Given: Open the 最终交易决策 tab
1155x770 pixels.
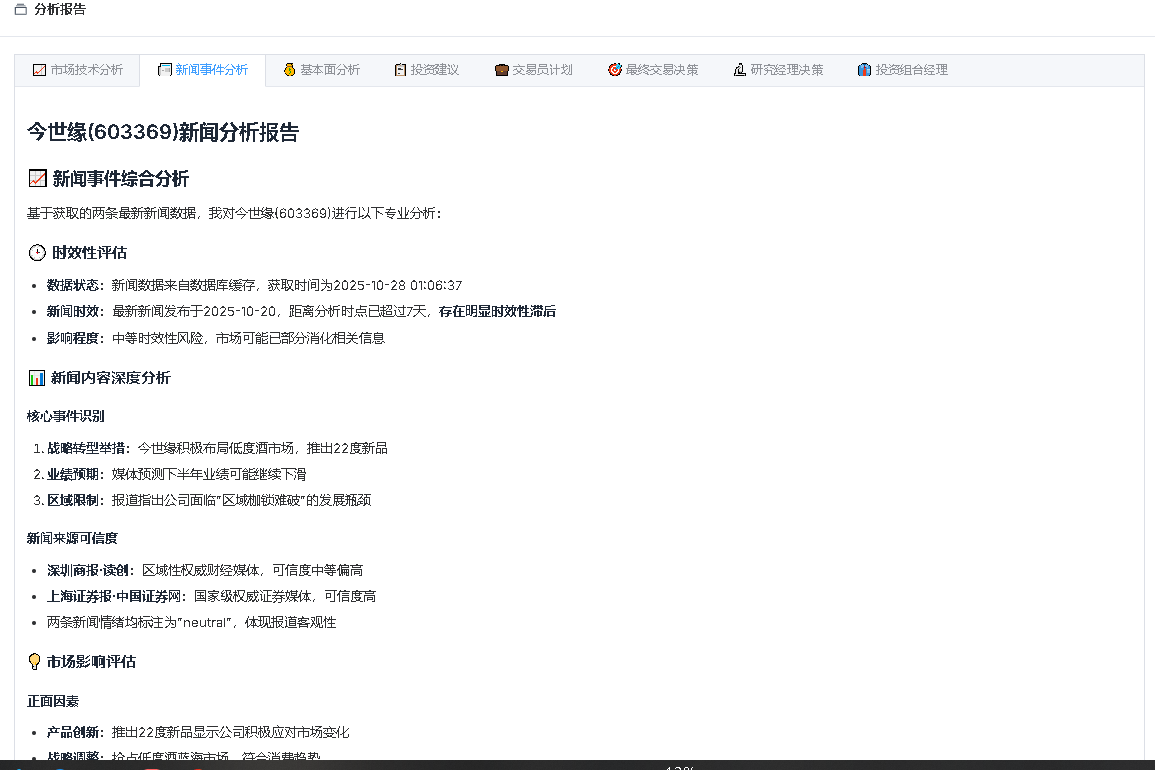Looking at the screenshot, I should coord(653,70).
